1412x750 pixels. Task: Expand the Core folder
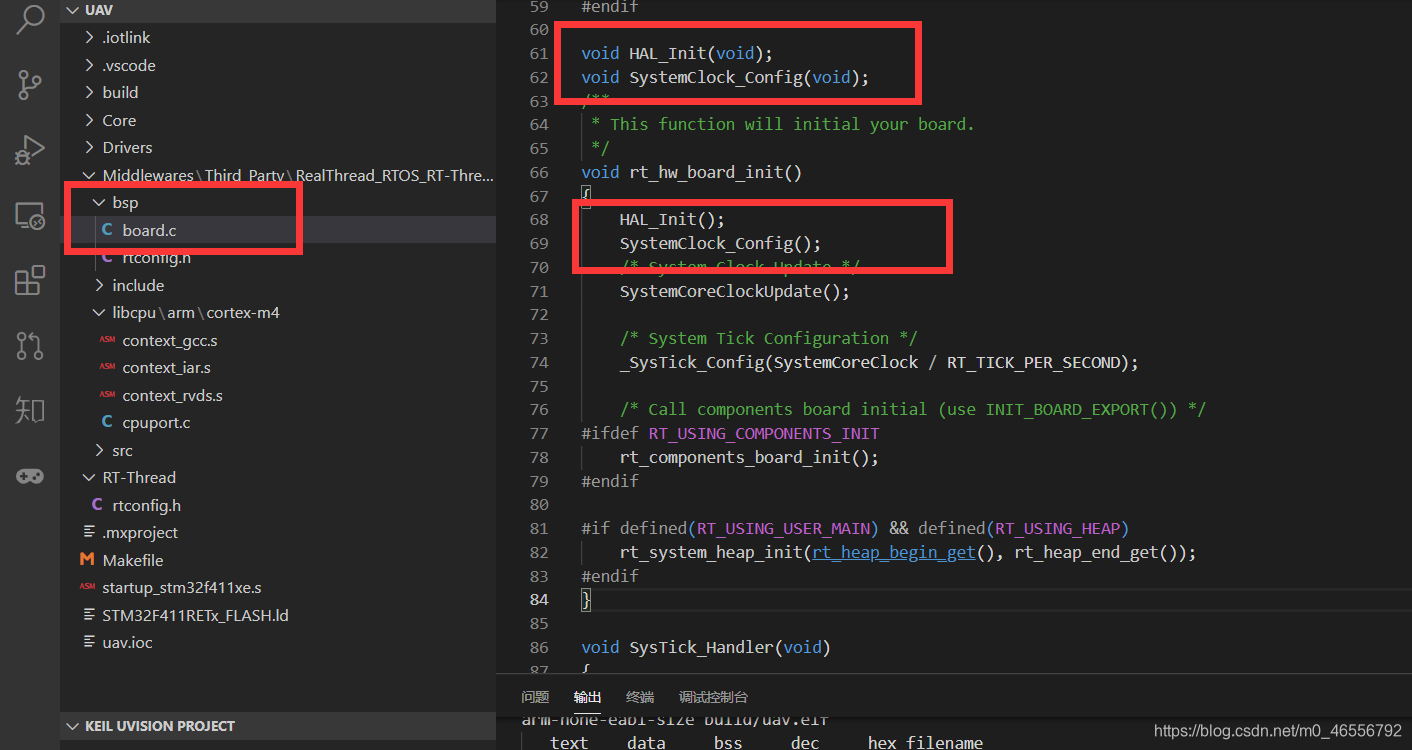[90, 120]
